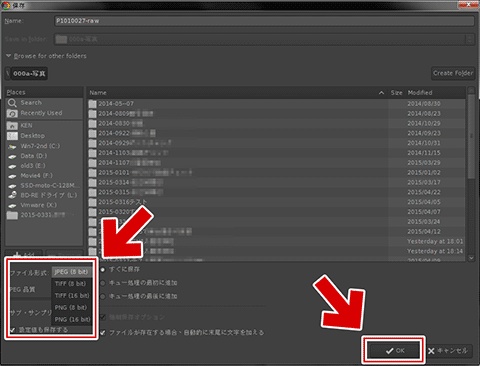
Task: Choose the Data (D:) drive icon
Action: pos(12,156)
